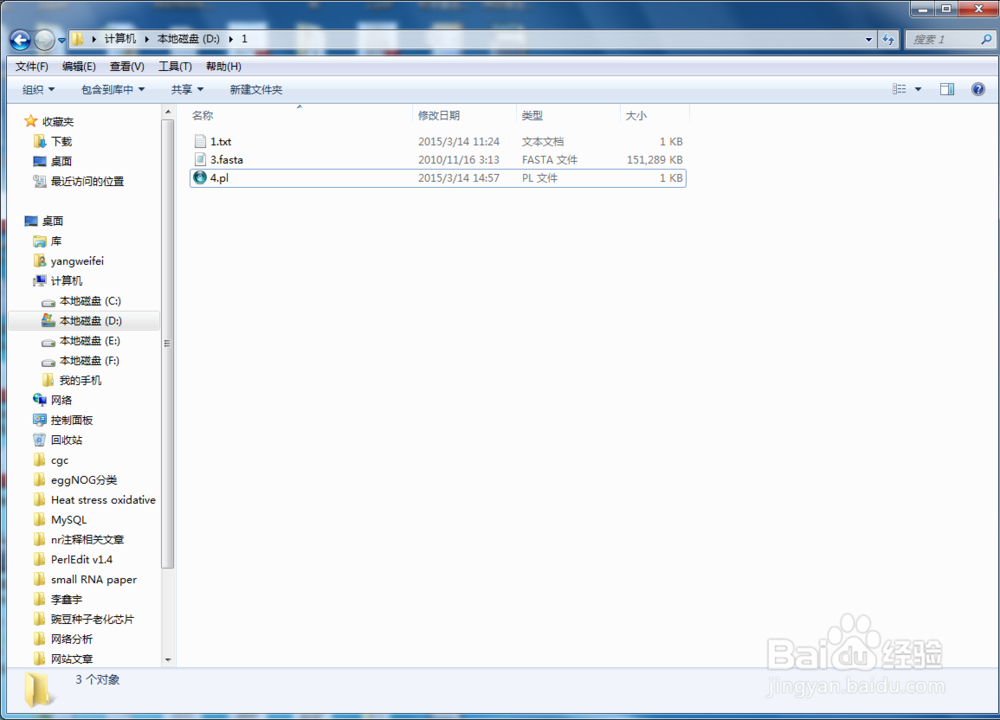The width and height of the screenshot is (1000, 720).
Task: Click the Forward navigation arrow button
Action: 44,40
